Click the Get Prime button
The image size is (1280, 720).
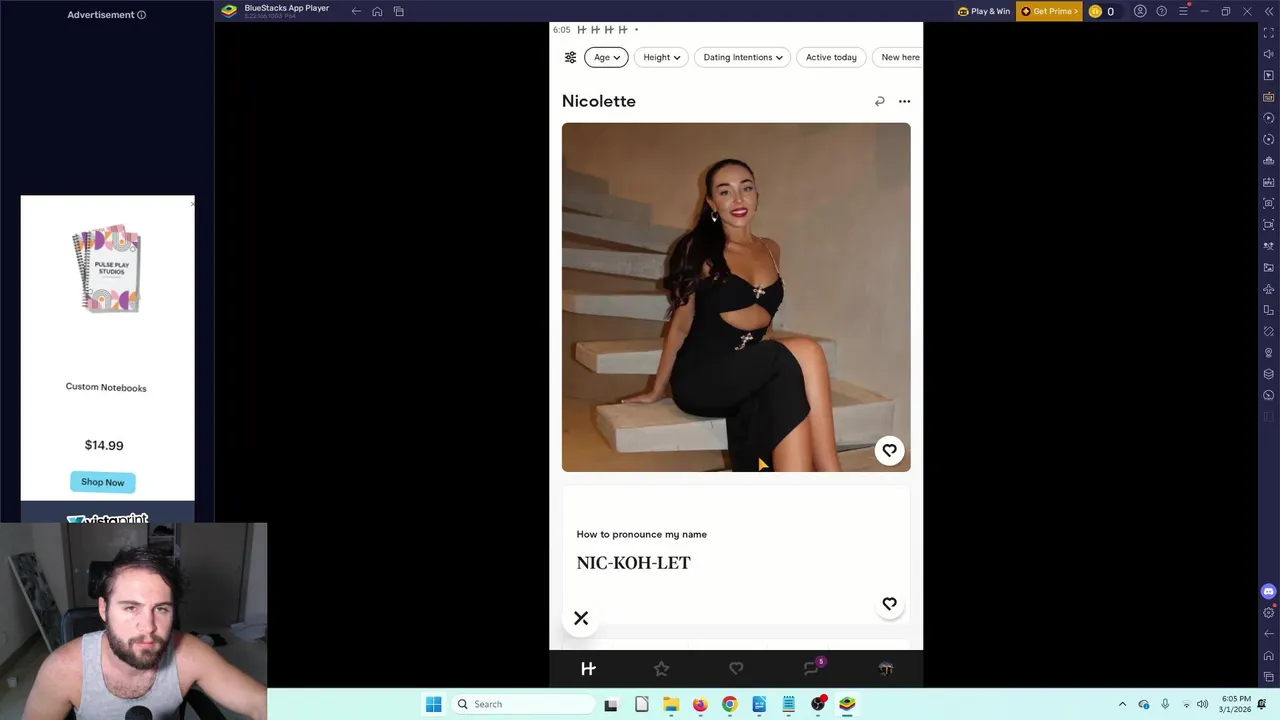point(1049,11)
